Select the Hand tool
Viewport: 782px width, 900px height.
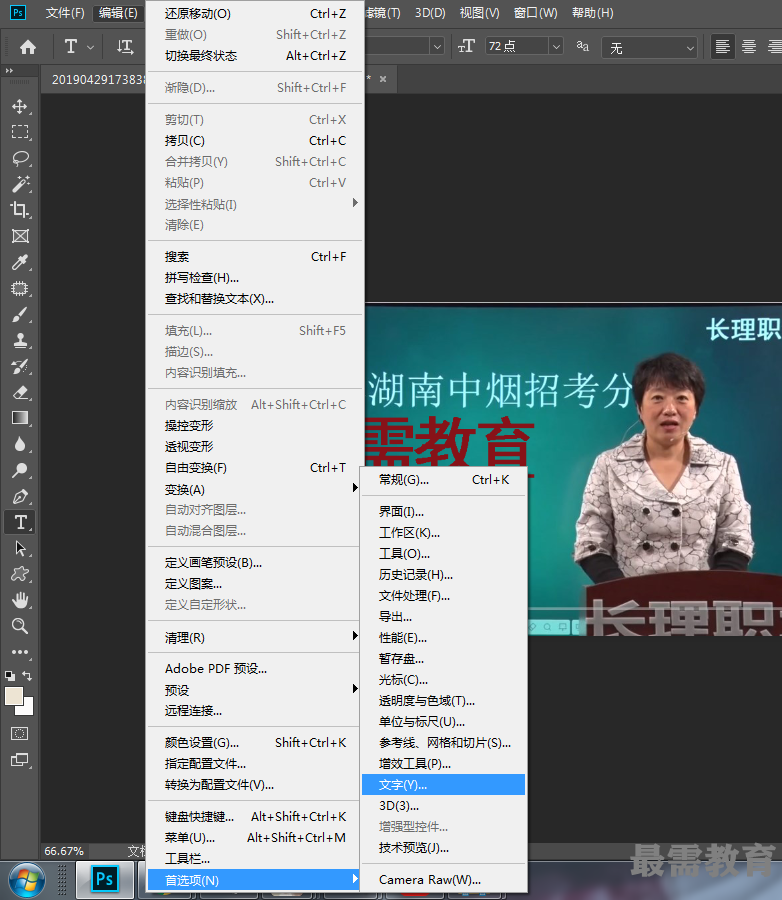tap(20, 600)
